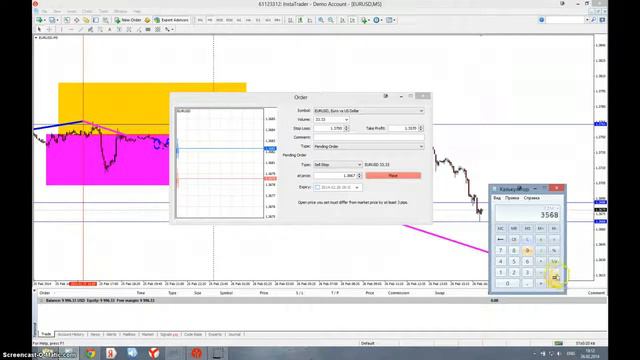Open the Вид menu in Calculator
This screenshot has width=640, height=360.
coord(497,198)
